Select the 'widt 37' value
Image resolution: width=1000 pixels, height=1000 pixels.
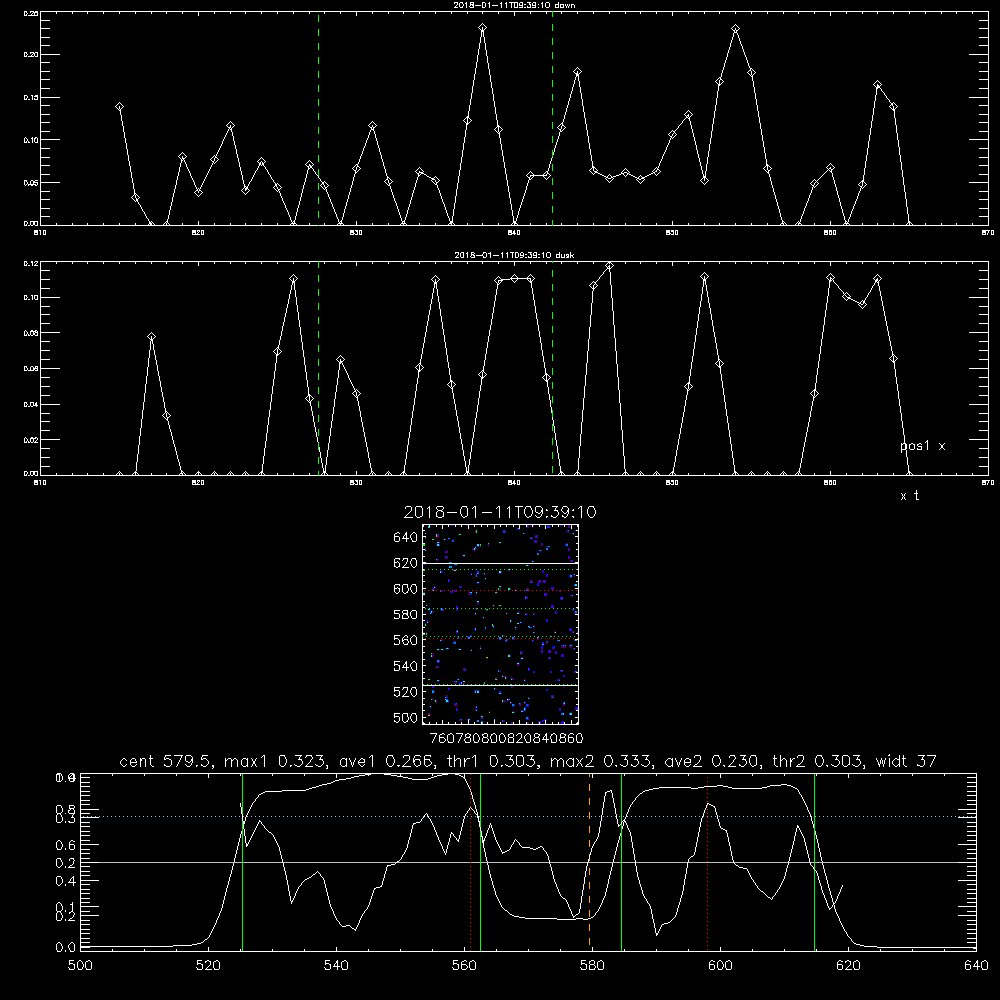[x=906, y=761]
